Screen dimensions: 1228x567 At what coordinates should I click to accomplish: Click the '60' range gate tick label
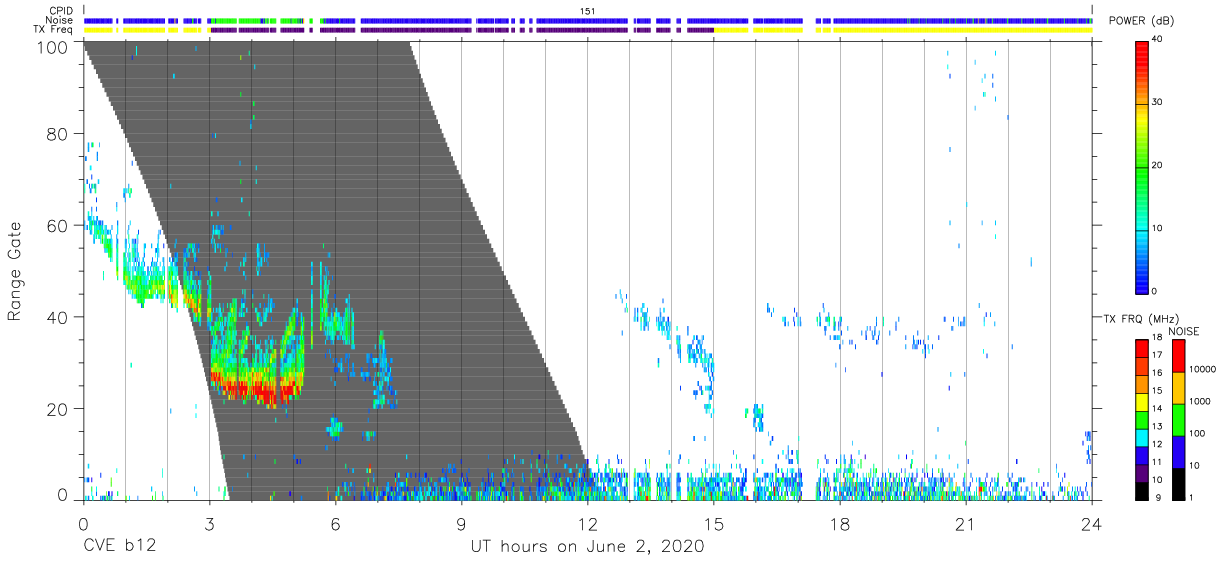pyautogui.click(x=59, y=225)
